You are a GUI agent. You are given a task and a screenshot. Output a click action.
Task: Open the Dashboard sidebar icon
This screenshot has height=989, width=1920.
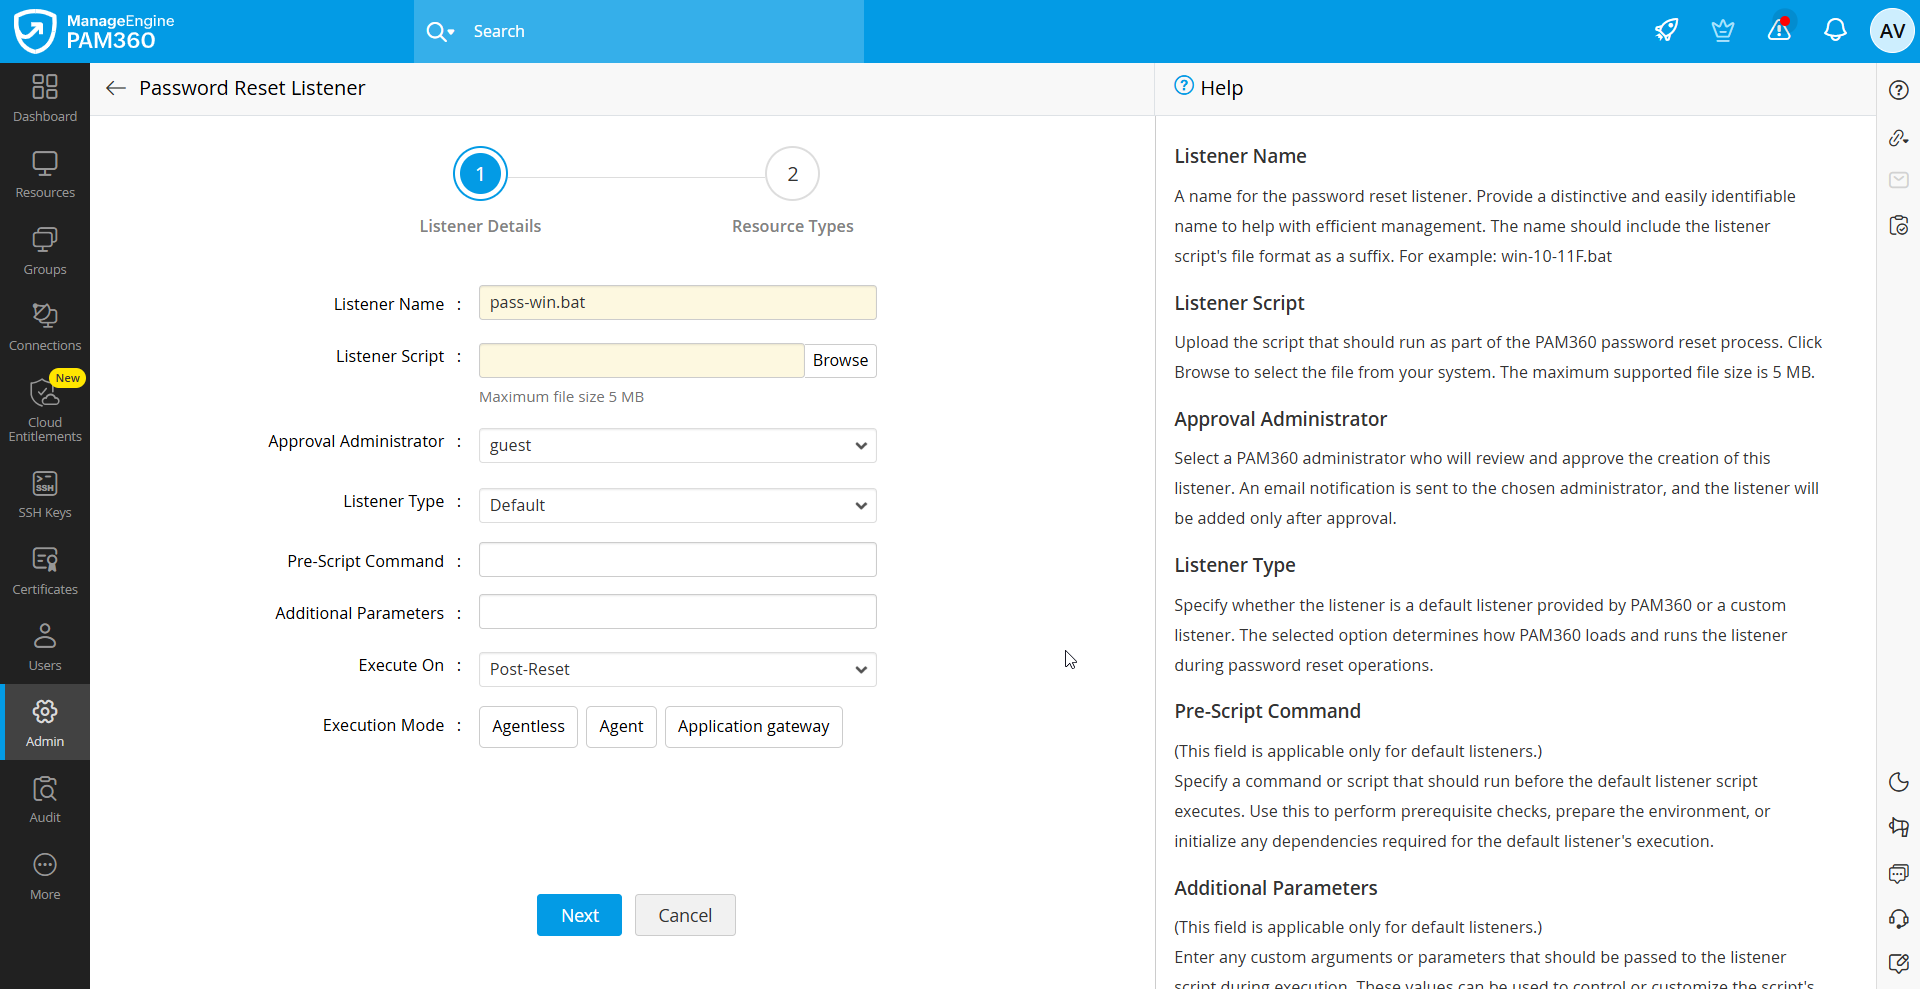45,98
